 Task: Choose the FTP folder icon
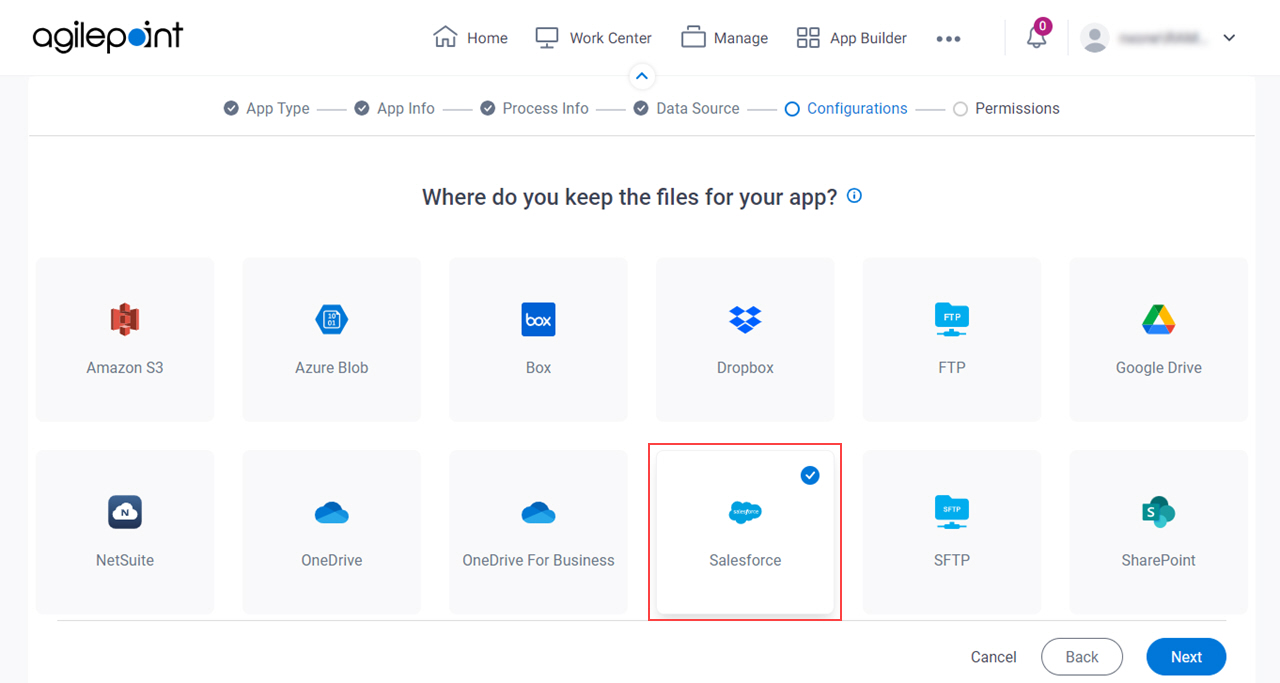coord(952,320)
